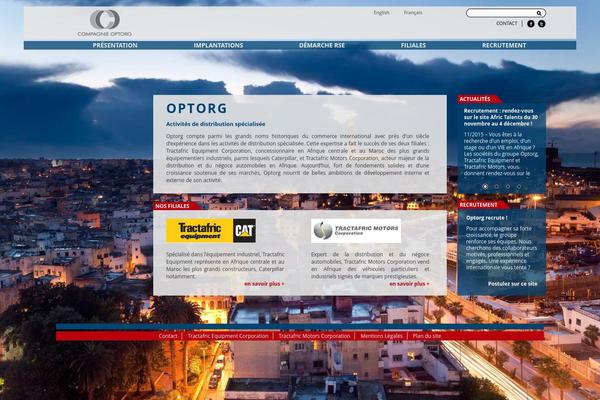Viewport: 600px width, 400px height.
Task: Switch site language to Français
Action: tap(413, 13)
